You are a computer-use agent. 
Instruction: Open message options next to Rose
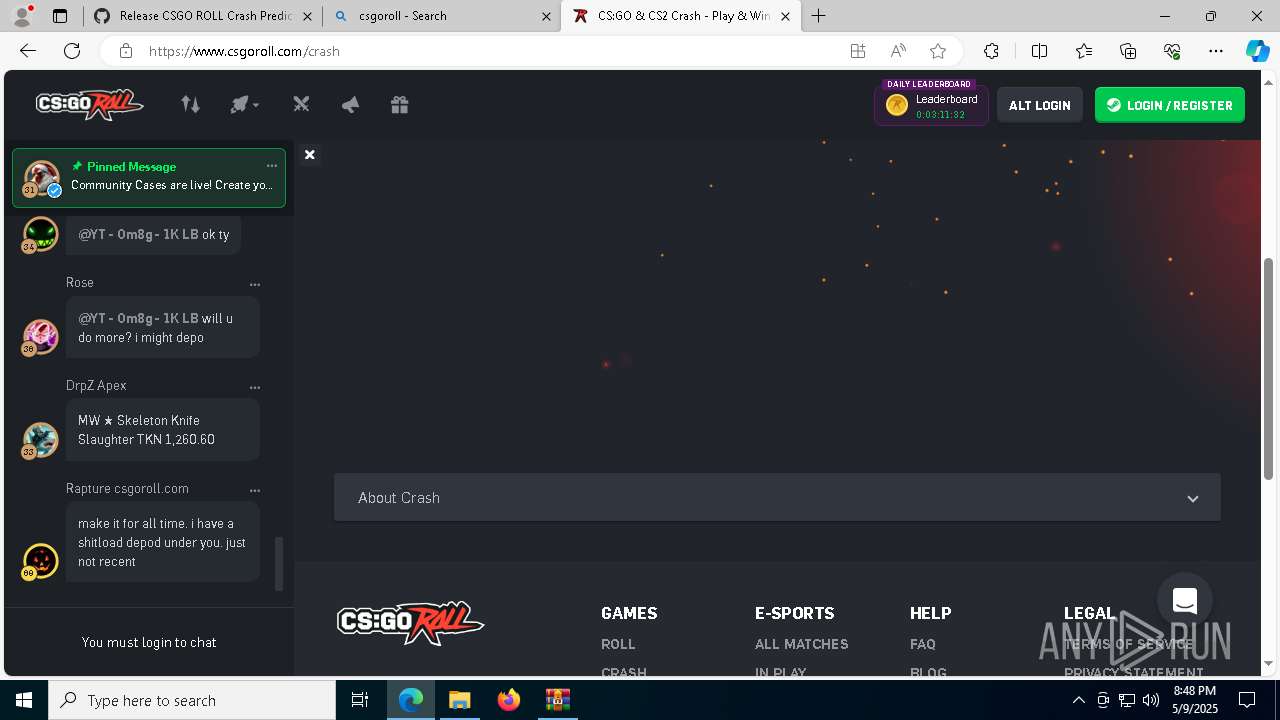[254, 284]
